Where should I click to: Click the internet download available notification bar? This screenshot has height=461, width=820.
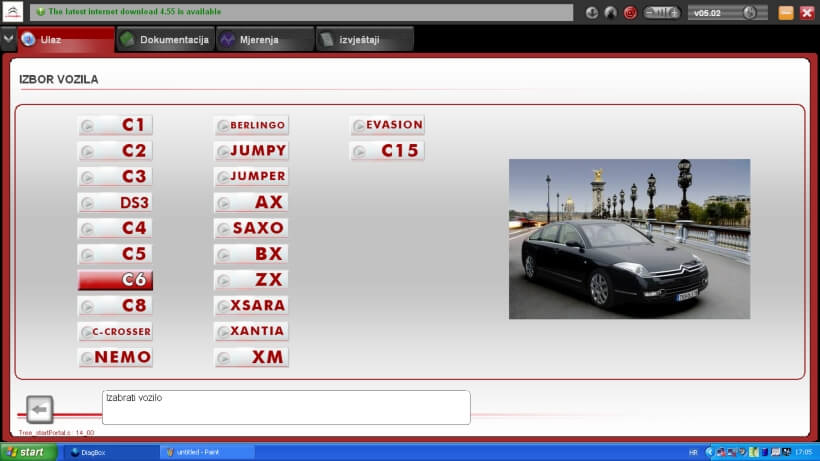pos(302,12)
